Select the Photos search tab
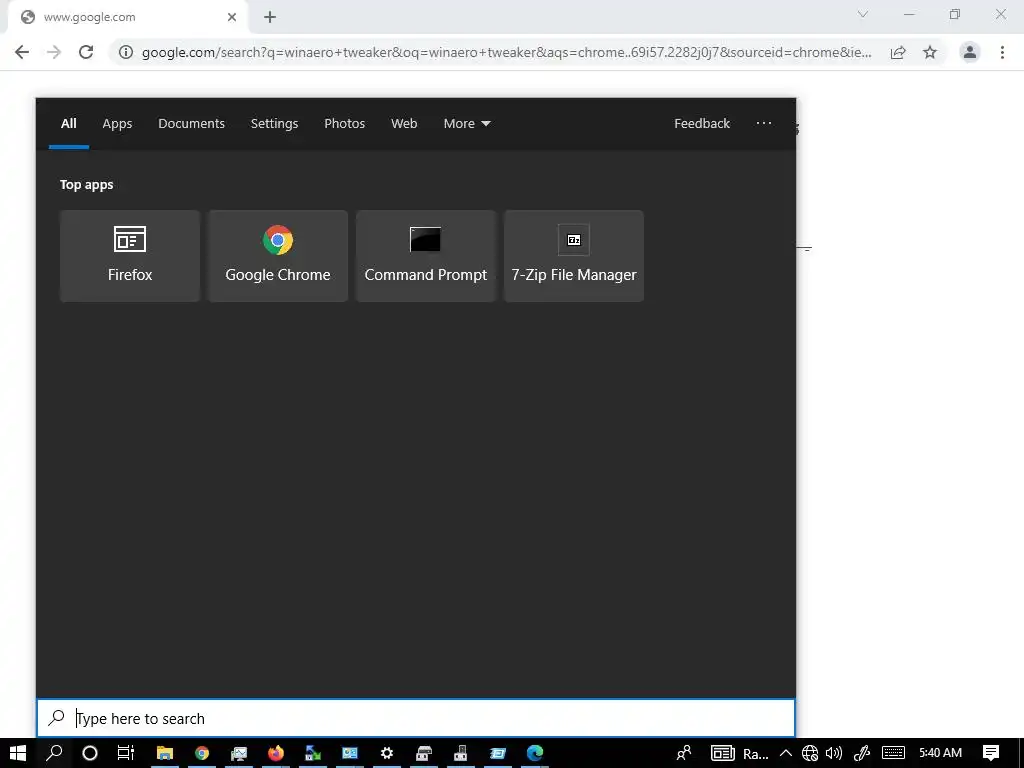This screenshot has height=768, width=1024. [344, 123]
